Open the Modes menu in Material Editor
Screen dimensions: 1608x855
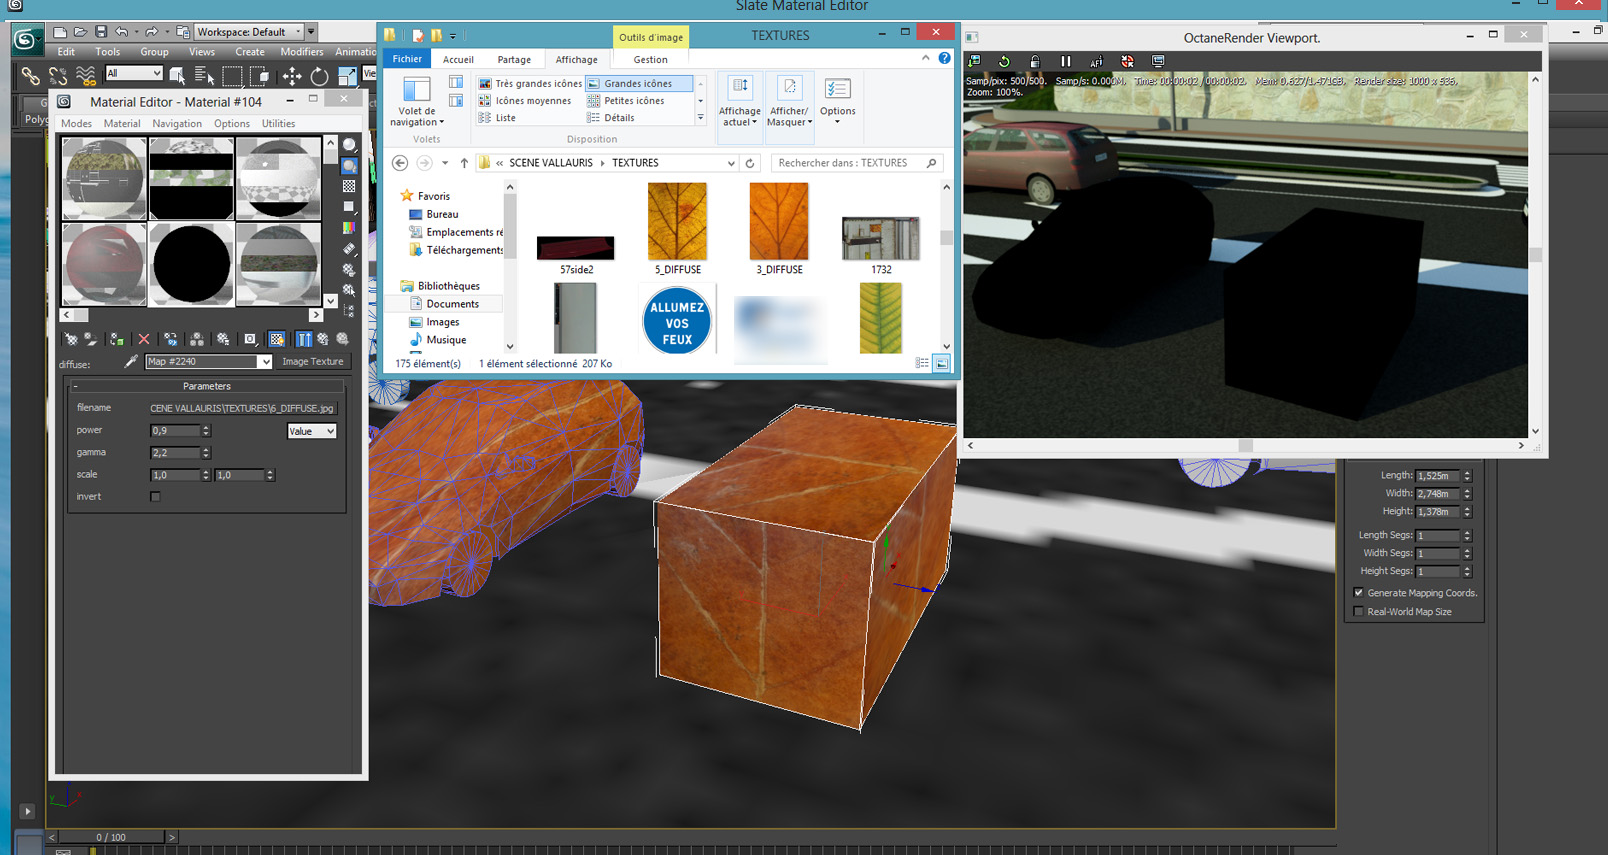(x=76, y=124)
